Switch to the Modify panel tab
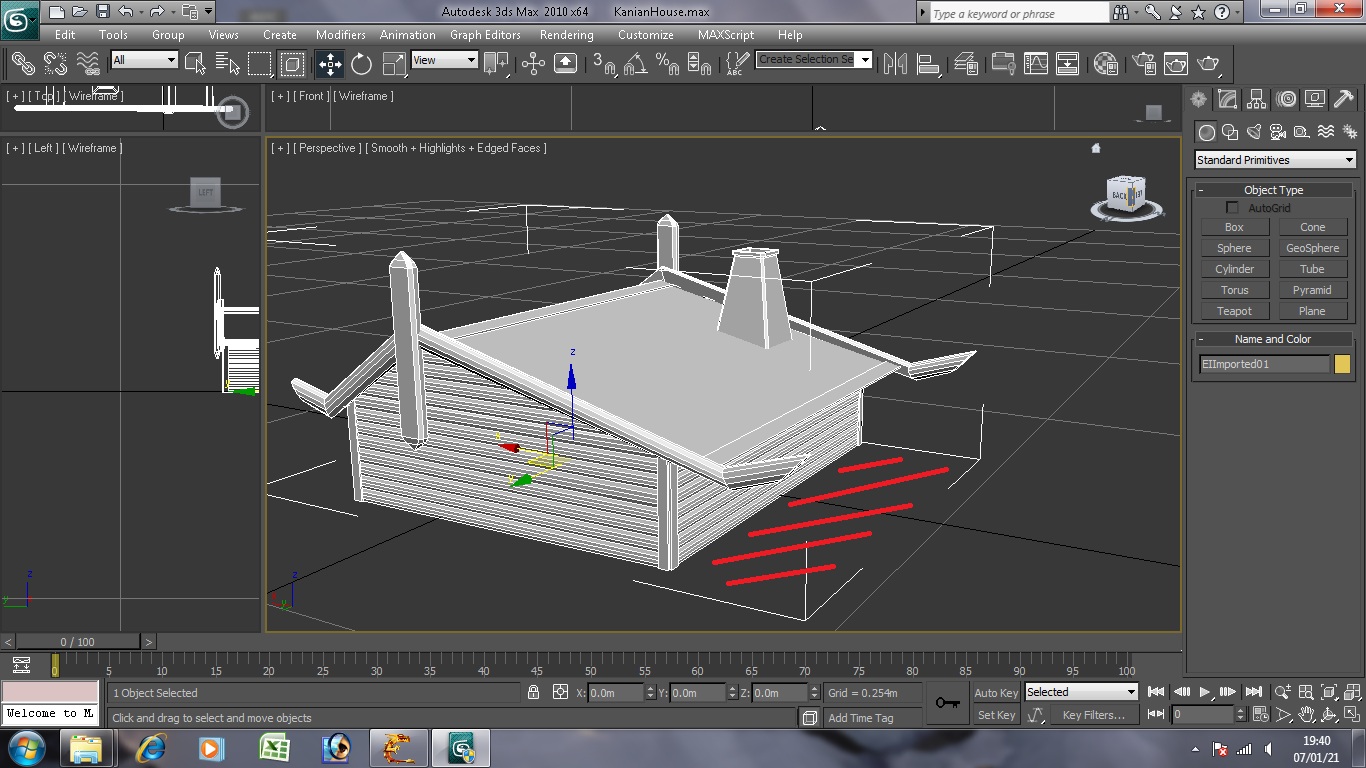Image resolution: width=1366 pixels, height=768 pixels. pos(1228,99)
